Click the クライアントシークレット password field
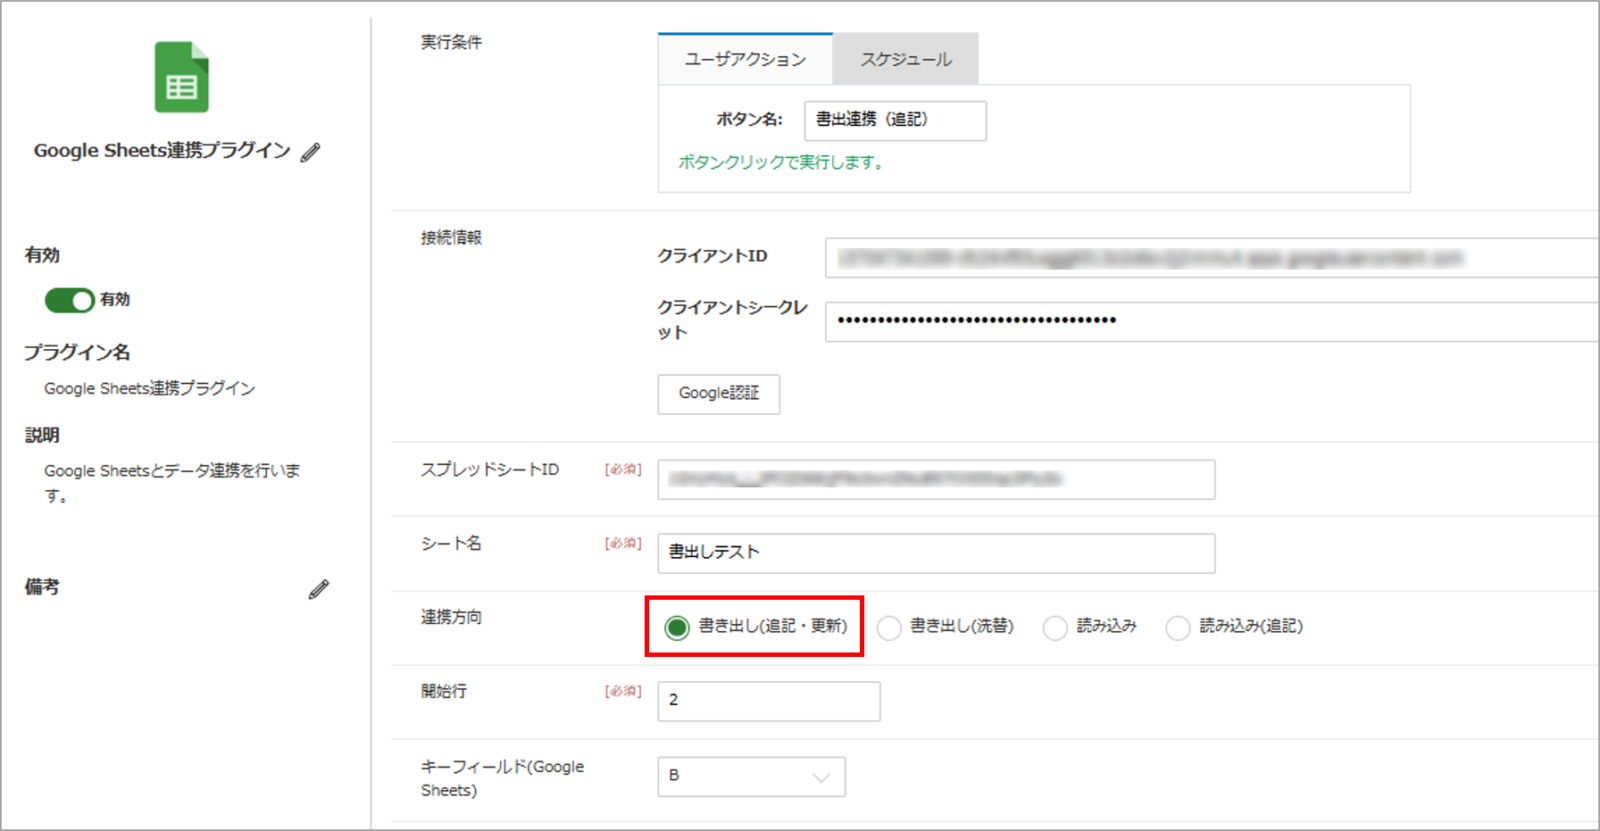 click(1210, 321)
